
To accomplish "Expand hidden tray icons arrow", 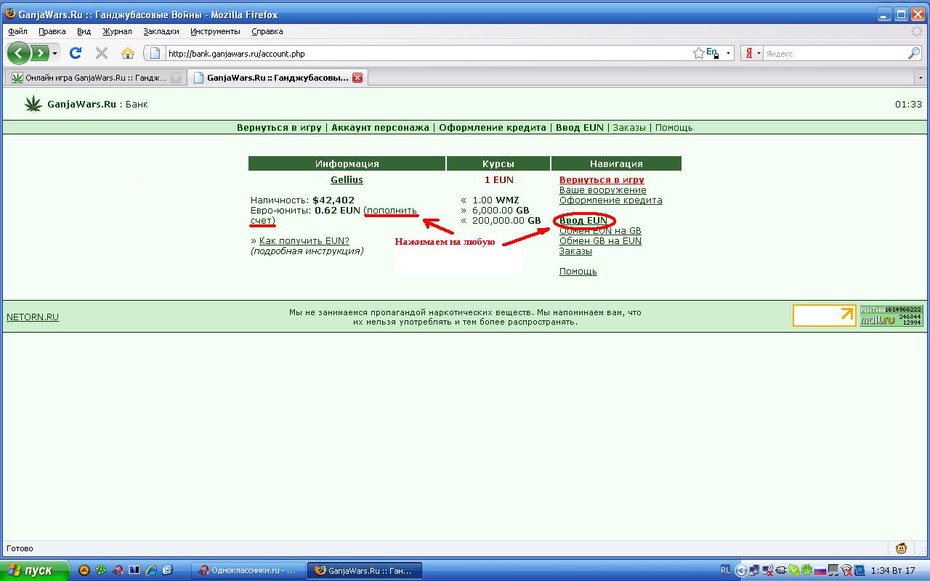I will click(x=741, y=570).
